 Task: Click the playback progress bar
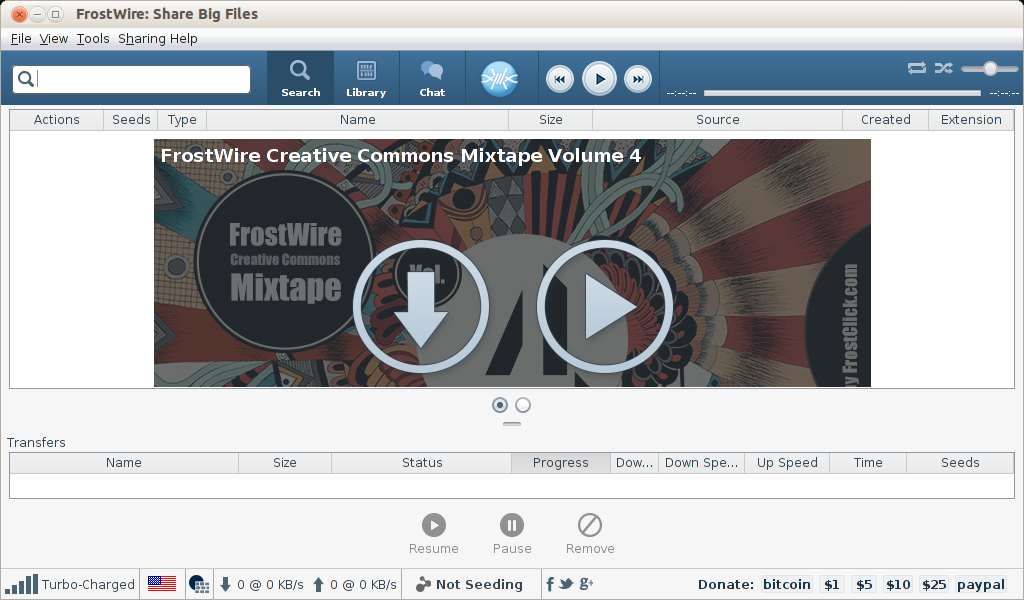842,93
